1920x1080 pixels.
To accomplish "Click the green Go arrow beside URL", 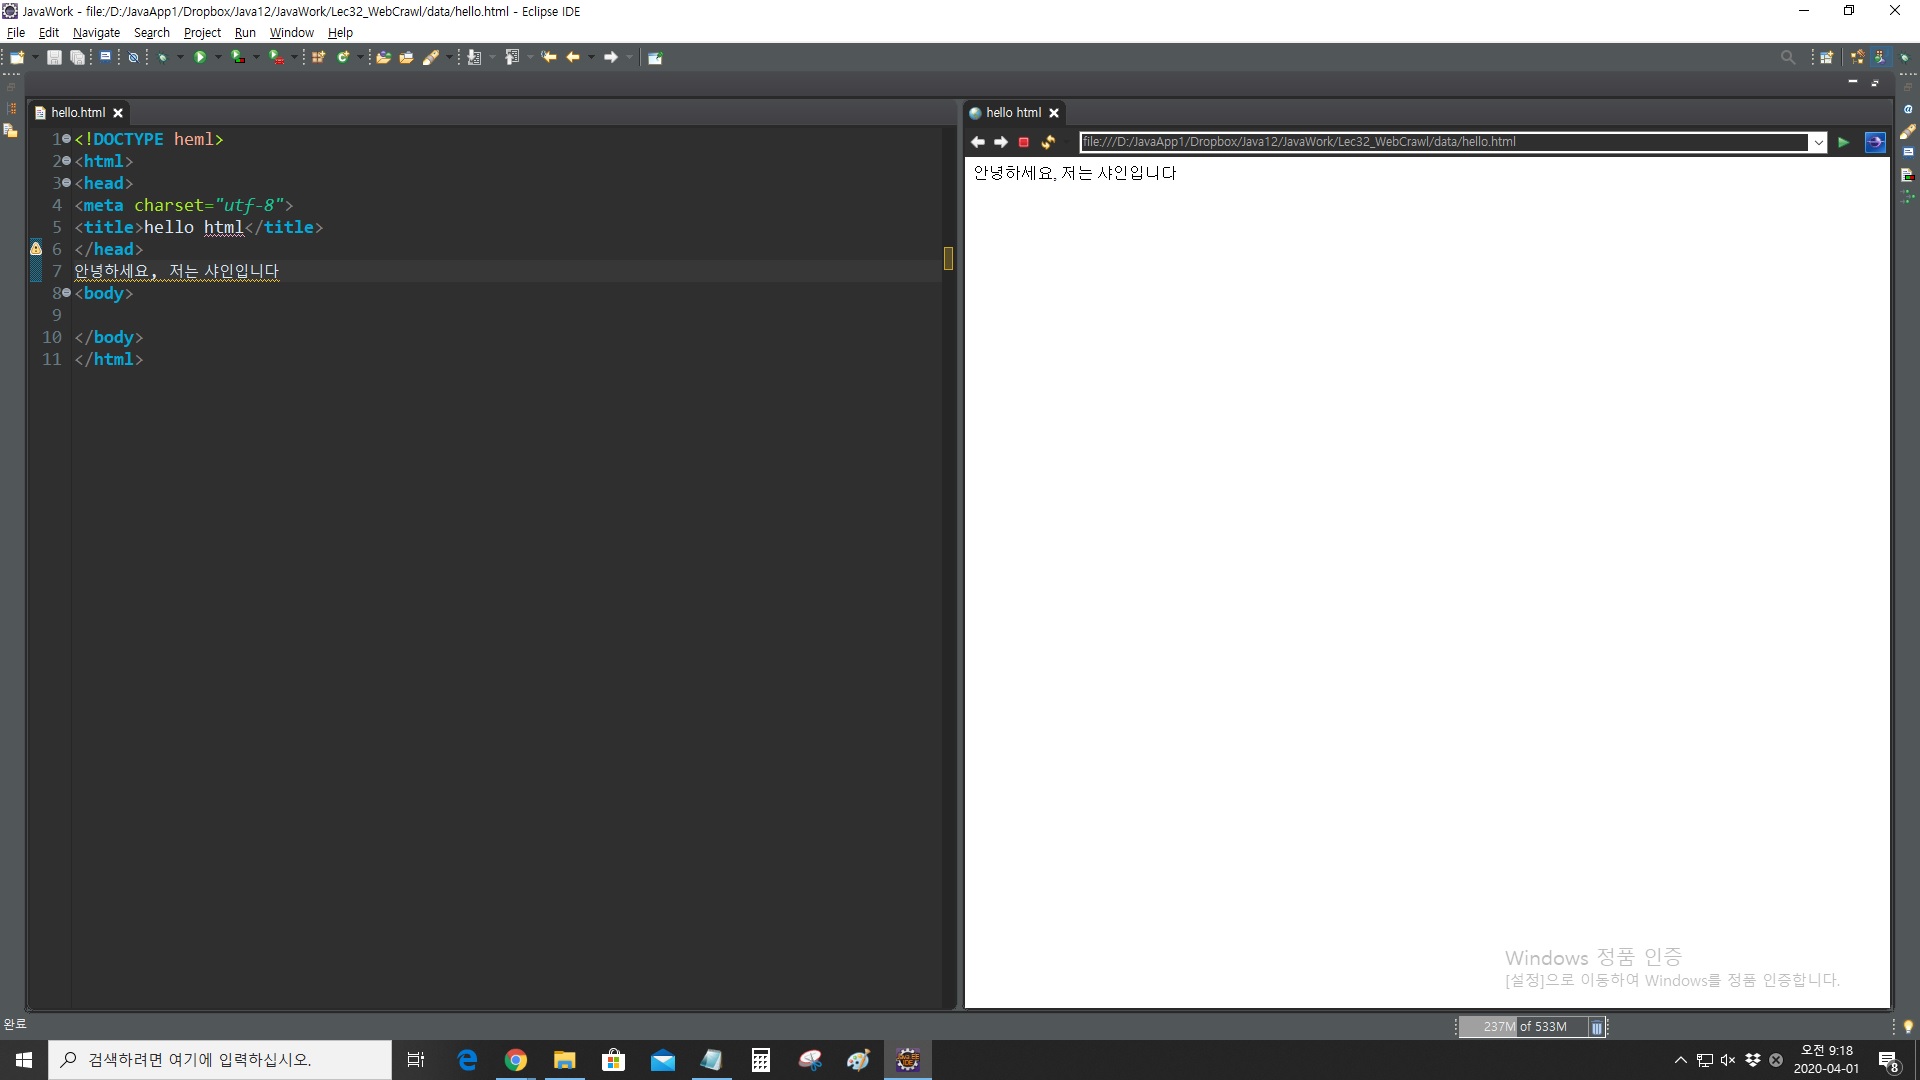I will [1843, 142].
